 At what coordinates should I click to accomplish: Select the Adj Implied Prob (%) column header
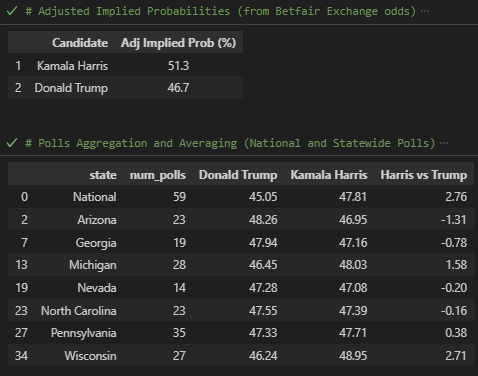[x=178, y=43]
